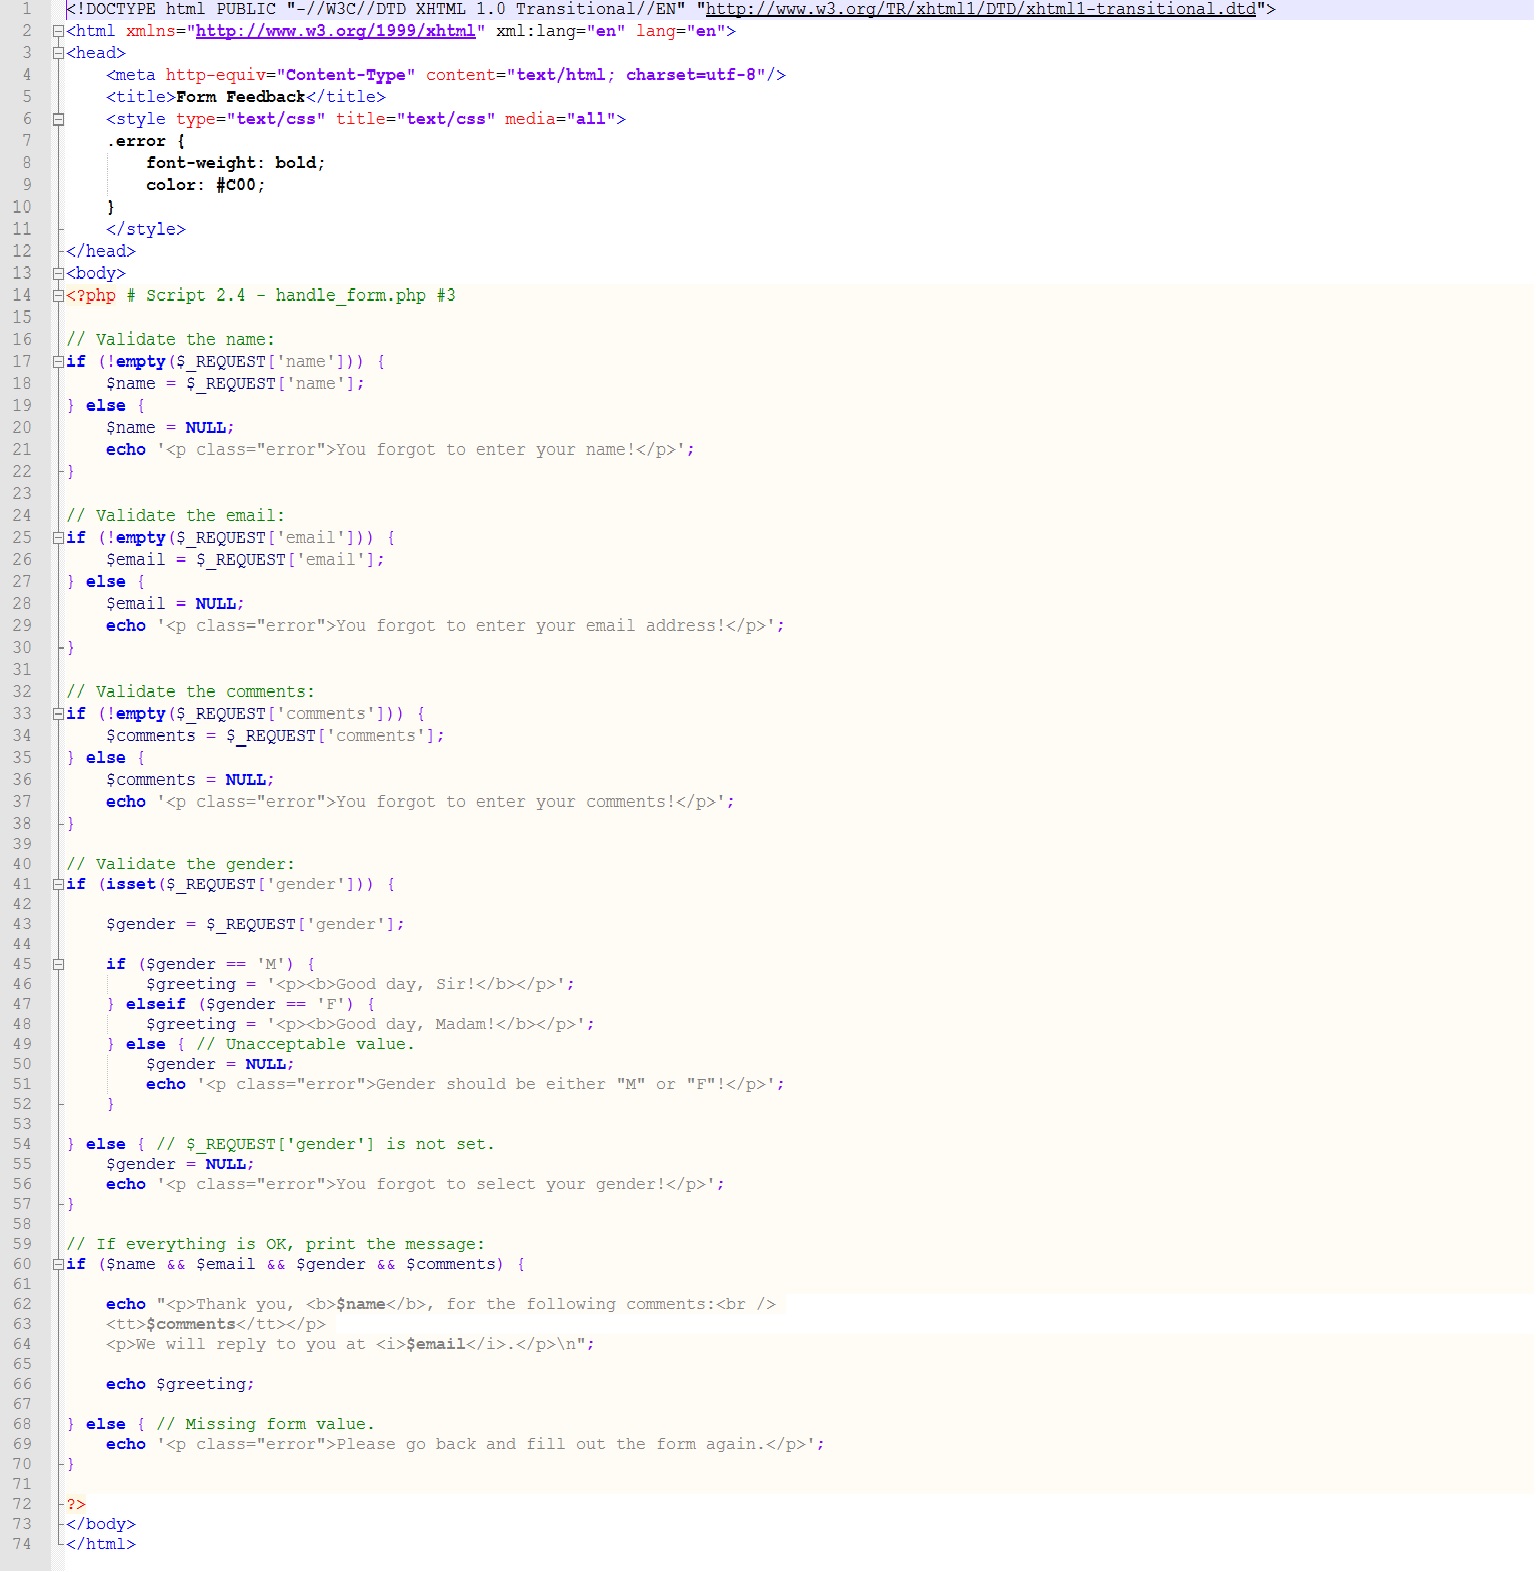Click the '// Validate the comments:' comment
1536x1572 pixels.
pyautogui.click(x=191, y=691)
